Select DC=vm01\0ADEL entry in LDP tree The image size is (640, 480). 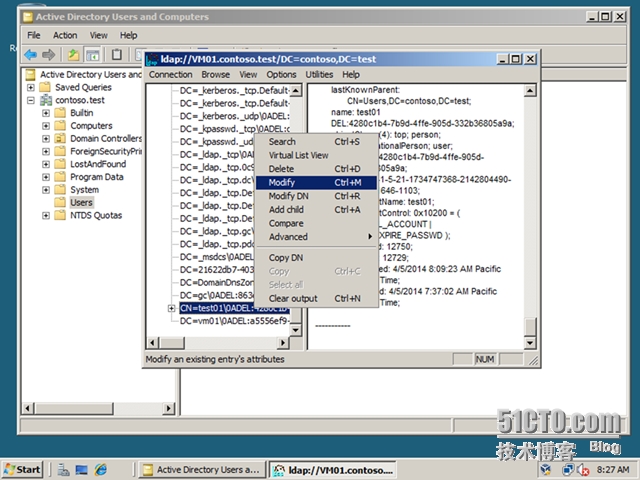[x=234, y=321]
